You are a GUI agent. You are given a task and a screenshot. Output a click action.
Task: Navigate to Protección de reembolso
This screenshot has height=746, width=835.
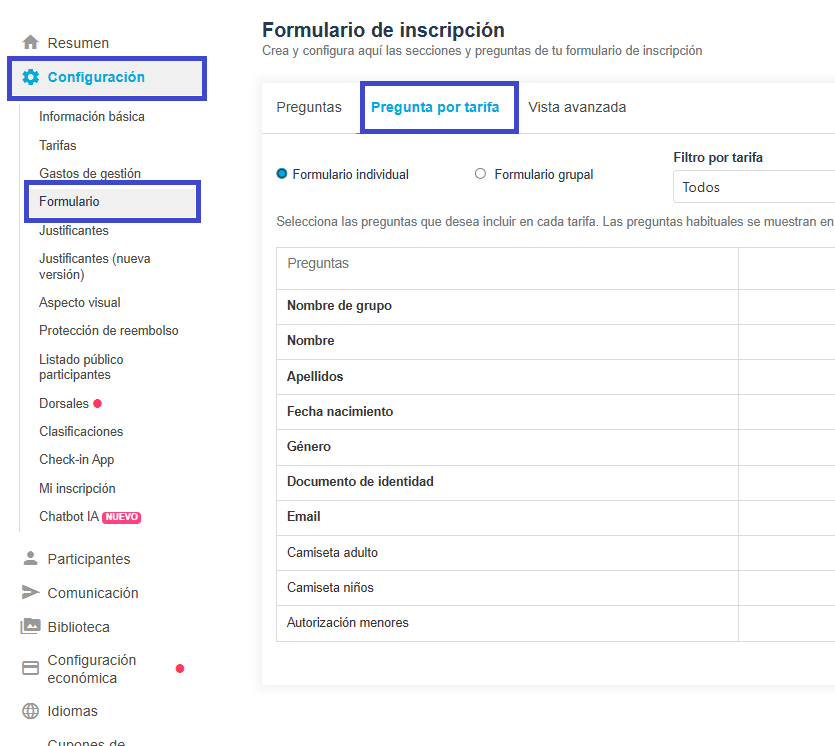point(109,331)
